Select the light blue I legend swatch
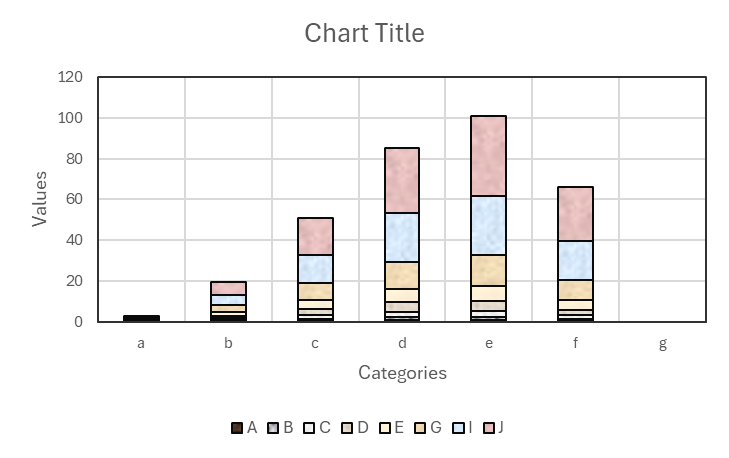729x458 pixels. [x=458, y=428]
